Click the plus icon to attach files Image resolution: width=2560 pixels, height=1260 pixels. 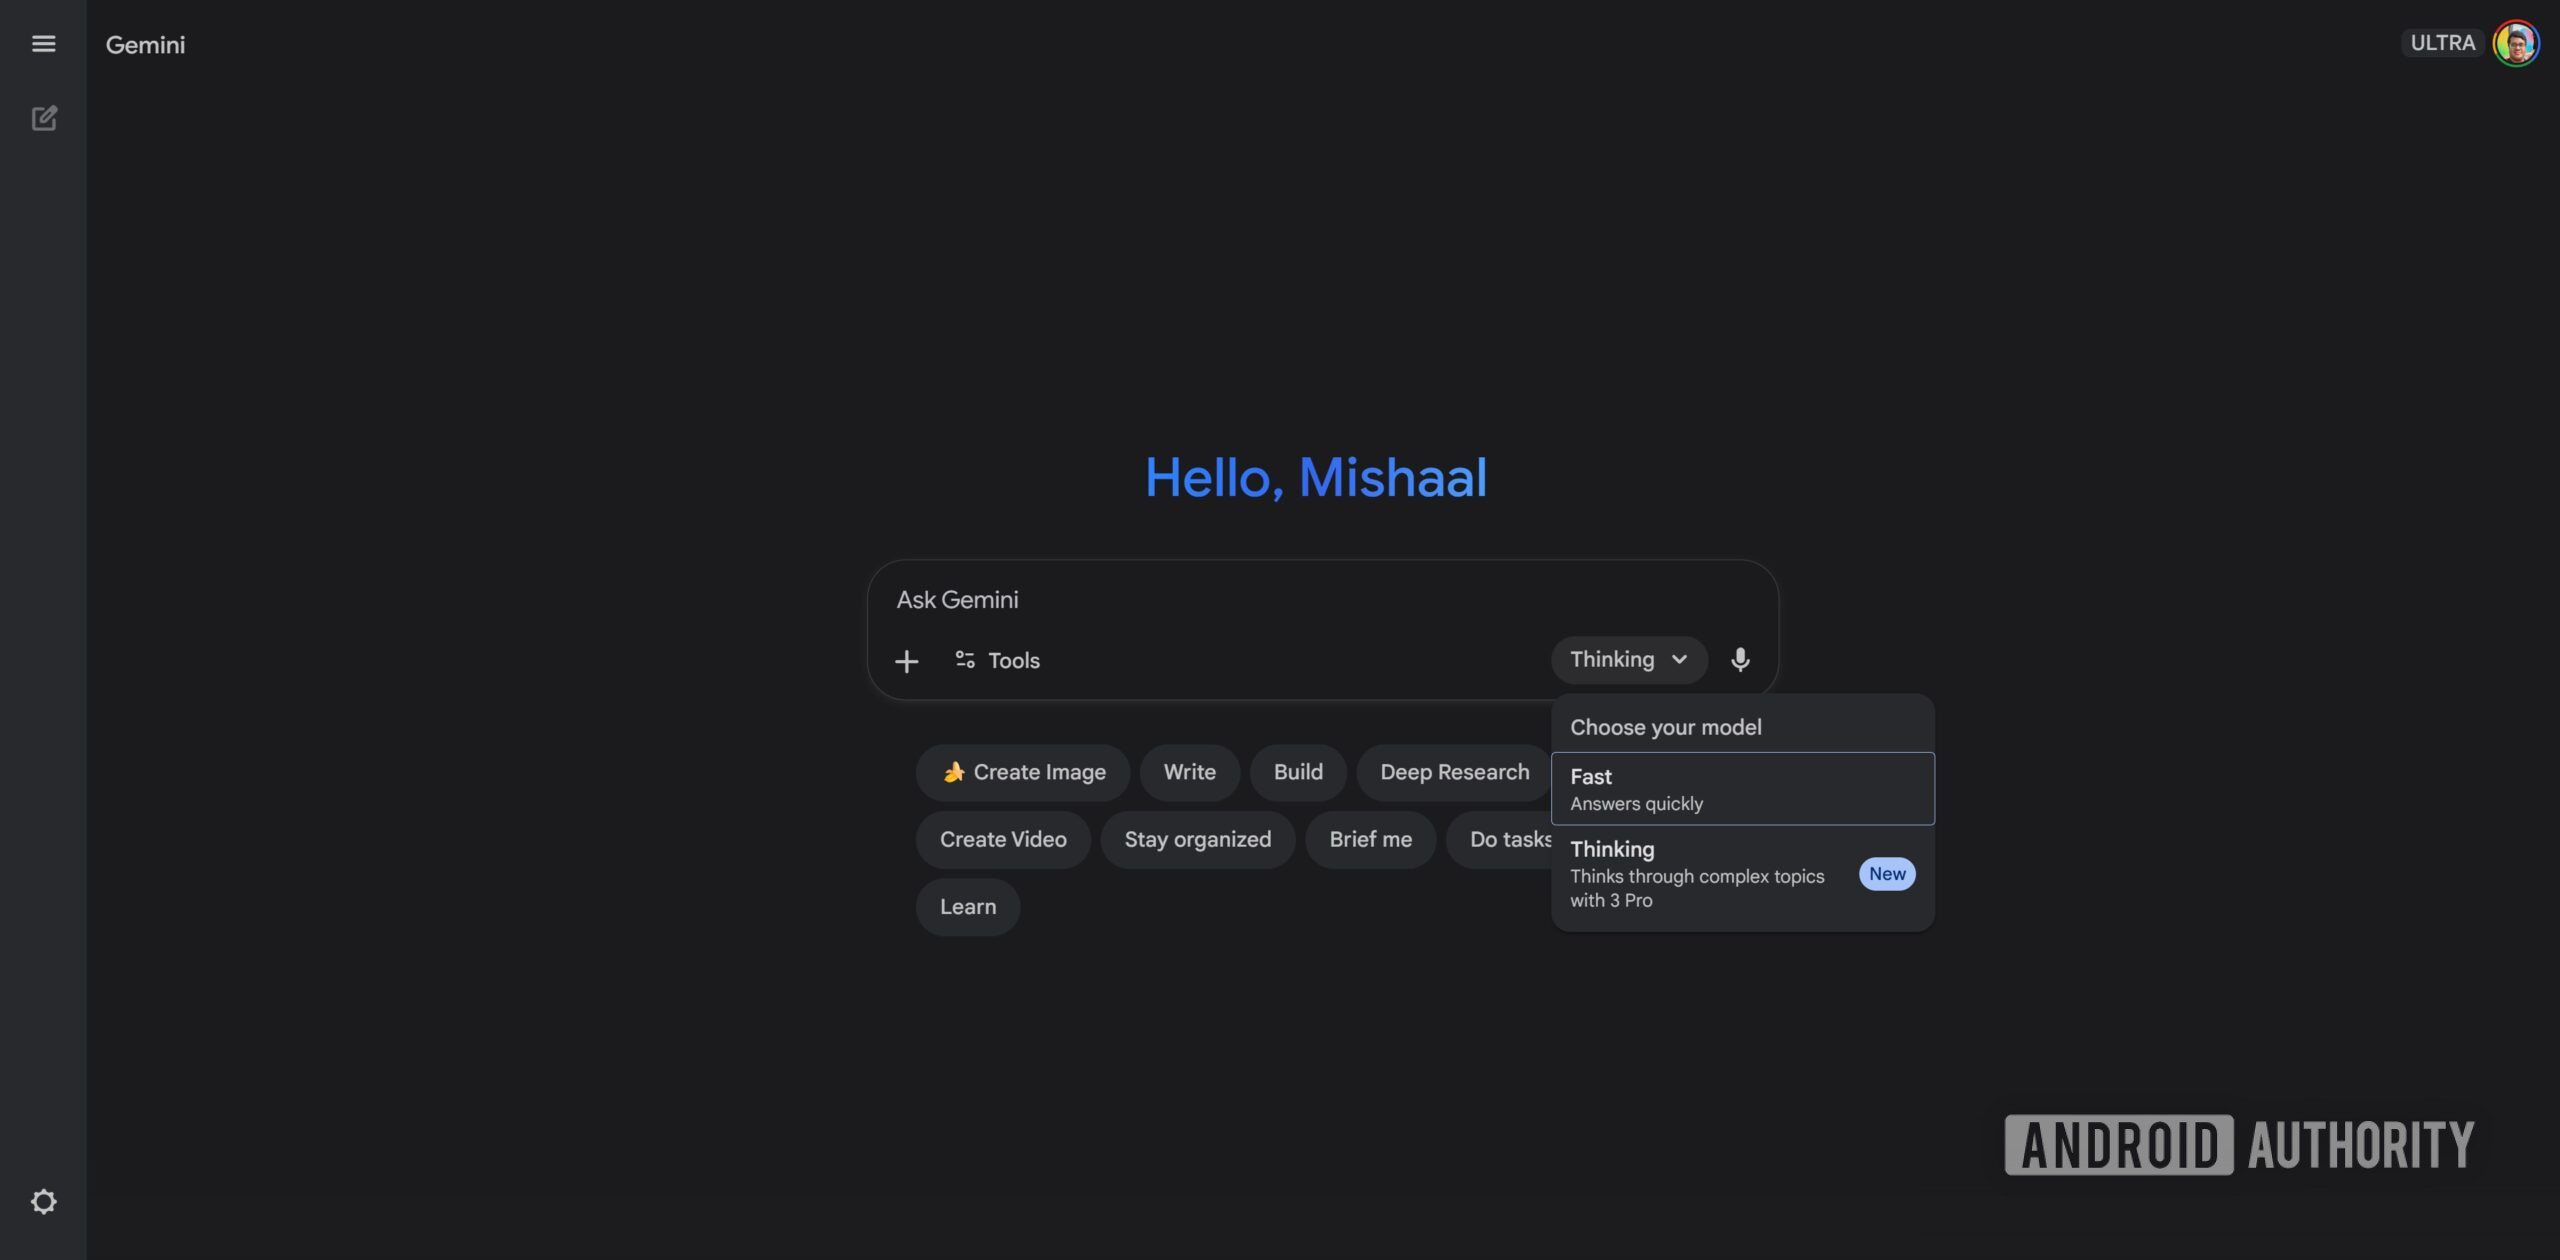907,660
